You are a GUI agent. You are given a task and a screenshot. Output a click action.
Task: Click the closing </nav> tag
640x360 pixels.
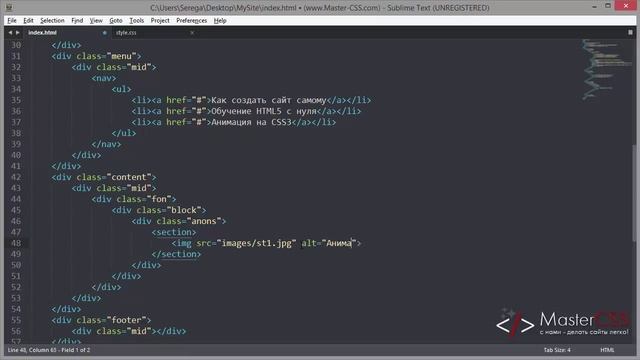coord(107,144)
